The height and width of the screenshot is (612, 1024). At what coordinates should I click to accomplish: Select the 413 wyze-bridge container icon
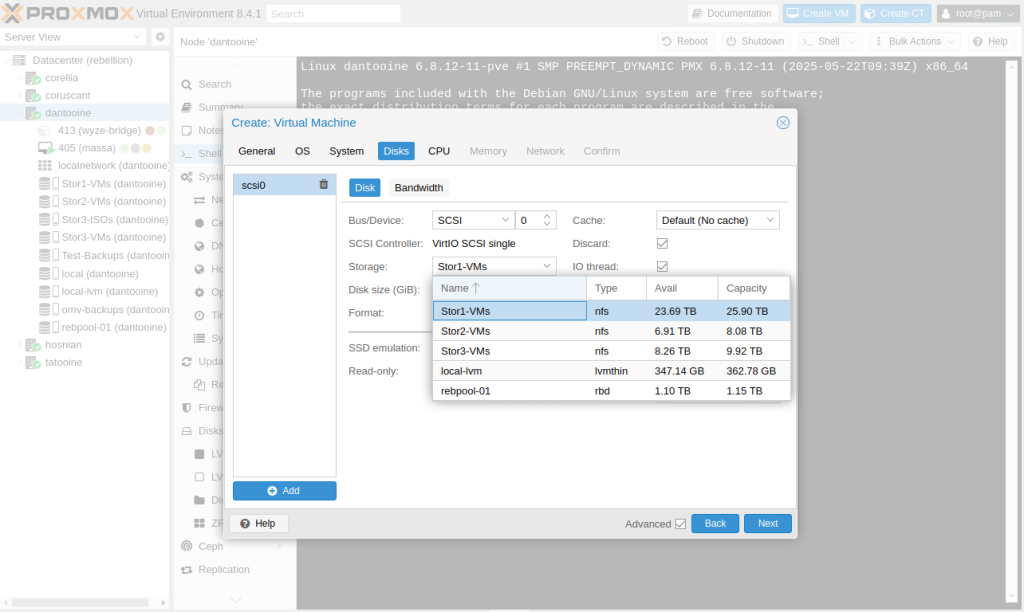(45, 131)
